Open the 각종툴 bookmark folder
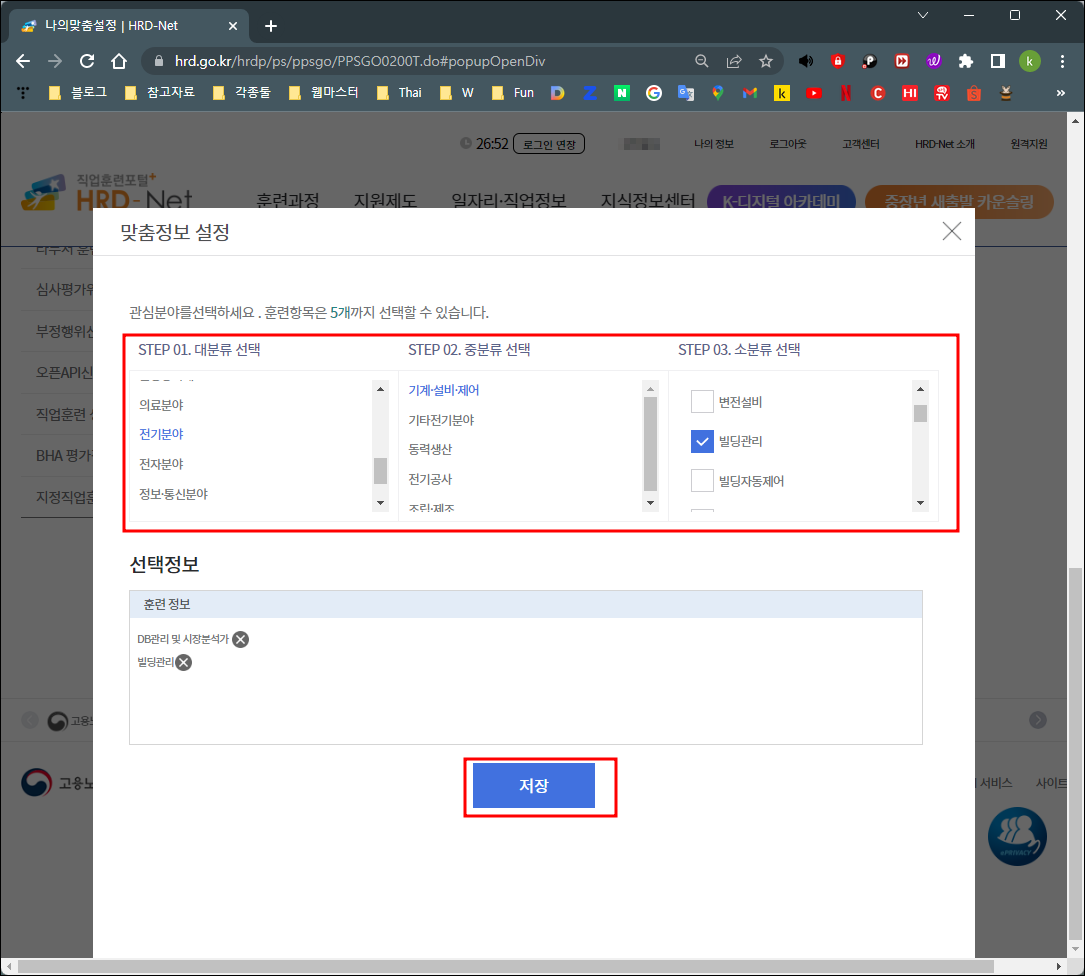This screenshot has width=1085, height=976. pos(241,93)
